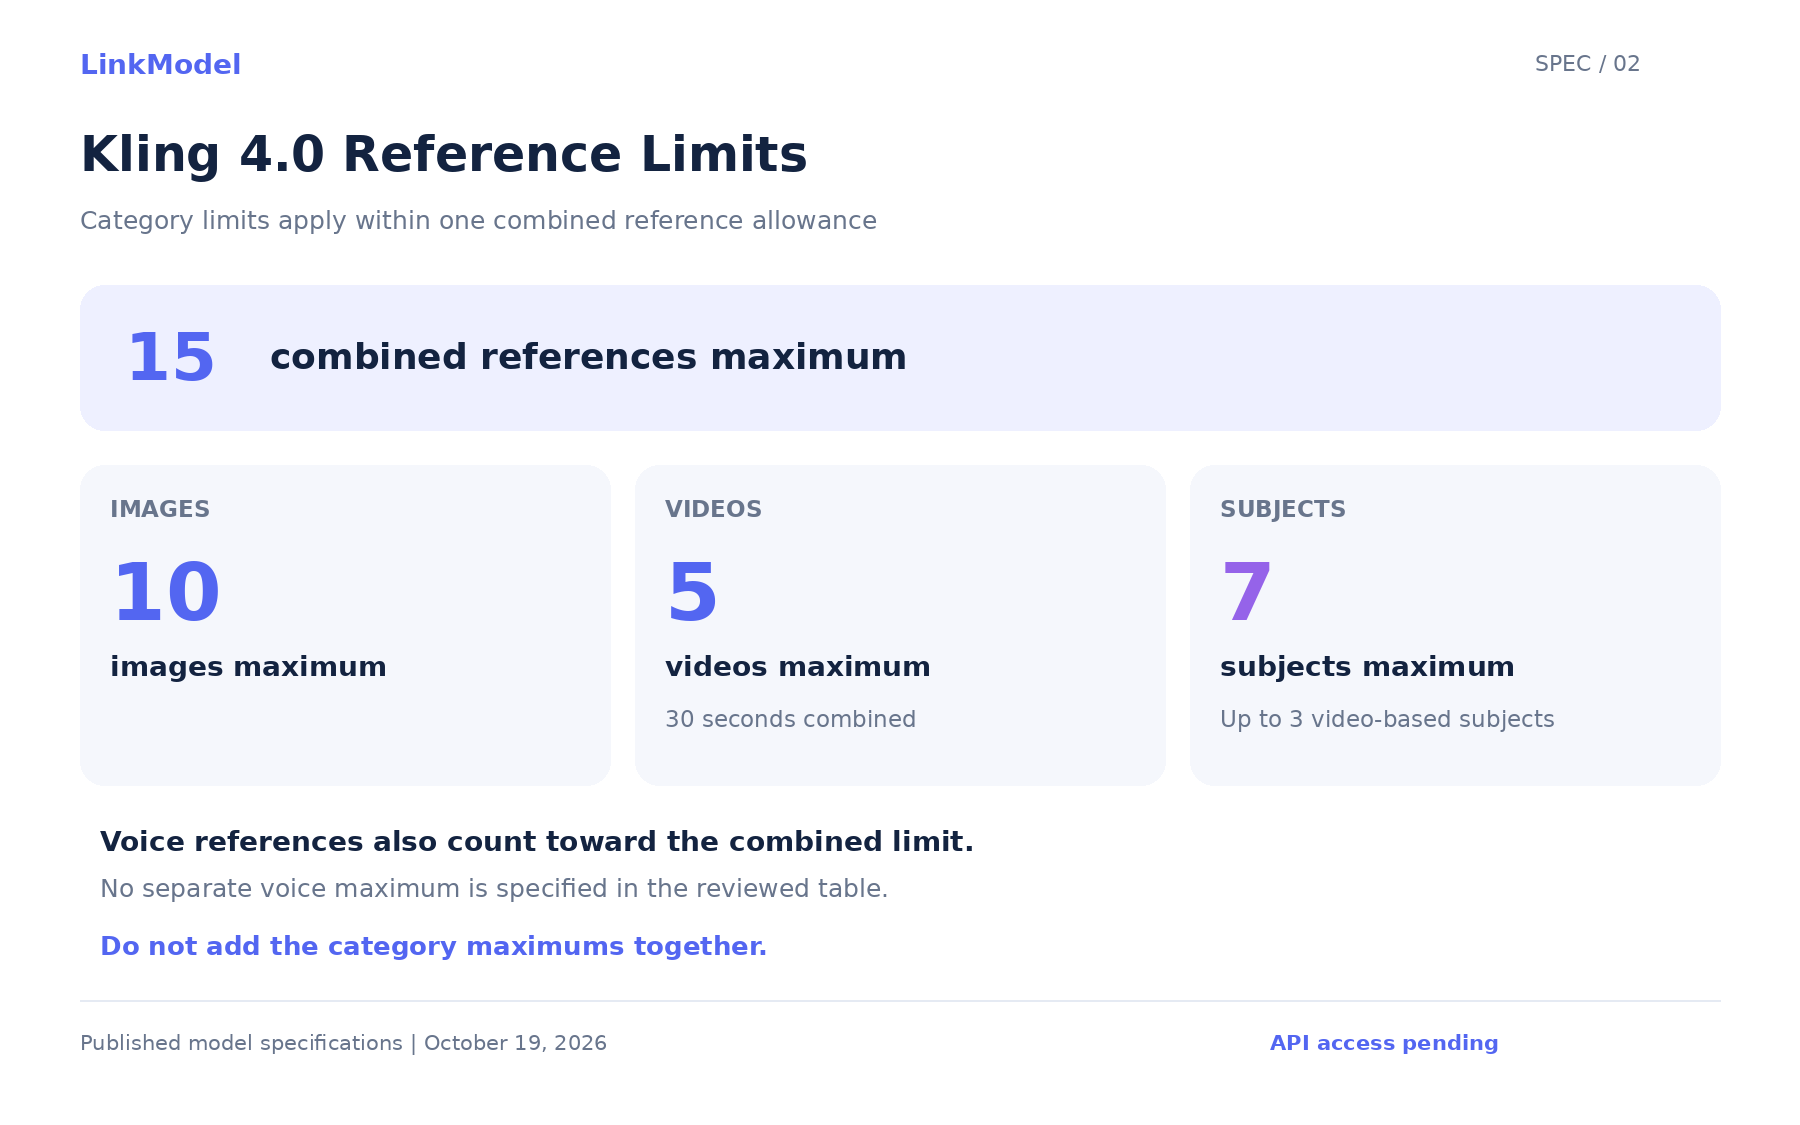Click the SPEC / 02 label
This screenshot has height=1125, width=1800.
(x=1587, y=64)
